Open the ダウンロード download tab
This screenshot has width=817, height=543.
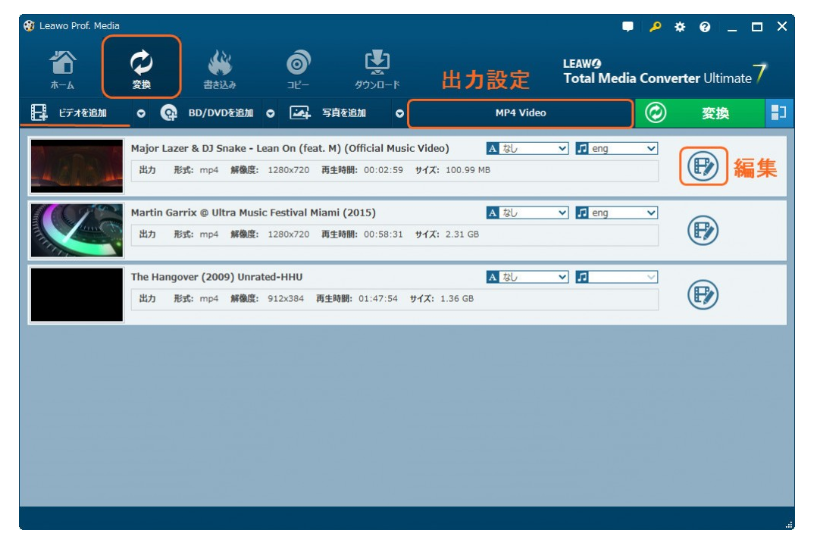(x=377, y=68)
